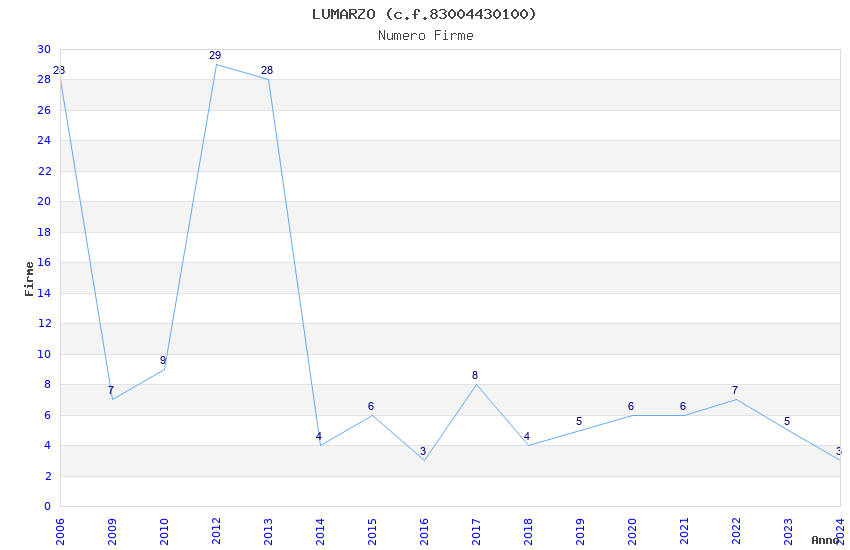Select x-axis year label "2020"
This screenshot has width=850, height=550.
pyautogui.click(x=632, y=531)
